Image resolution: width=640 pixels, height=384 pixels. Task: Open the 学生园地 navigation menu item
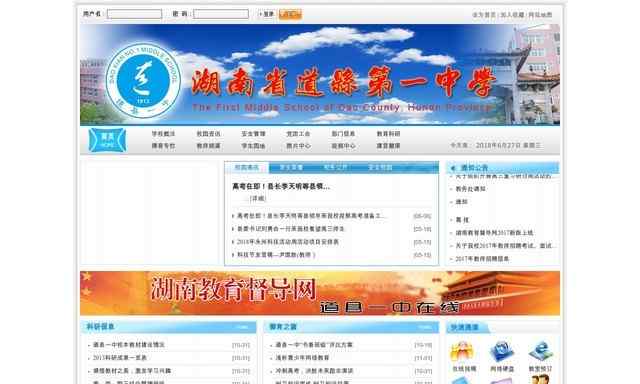(253, 146)
